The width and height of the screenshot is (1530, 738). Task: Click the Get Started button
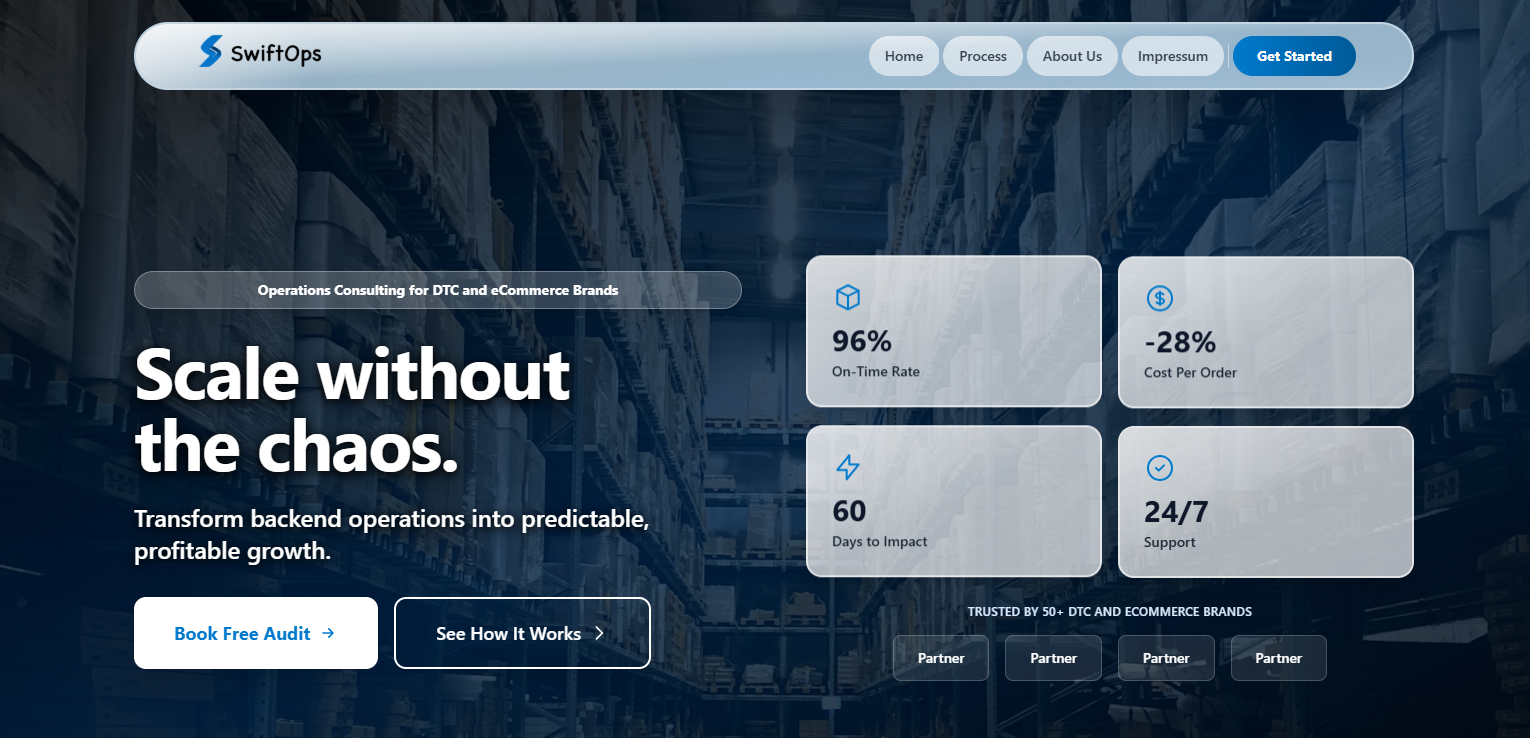[1293, 56]
